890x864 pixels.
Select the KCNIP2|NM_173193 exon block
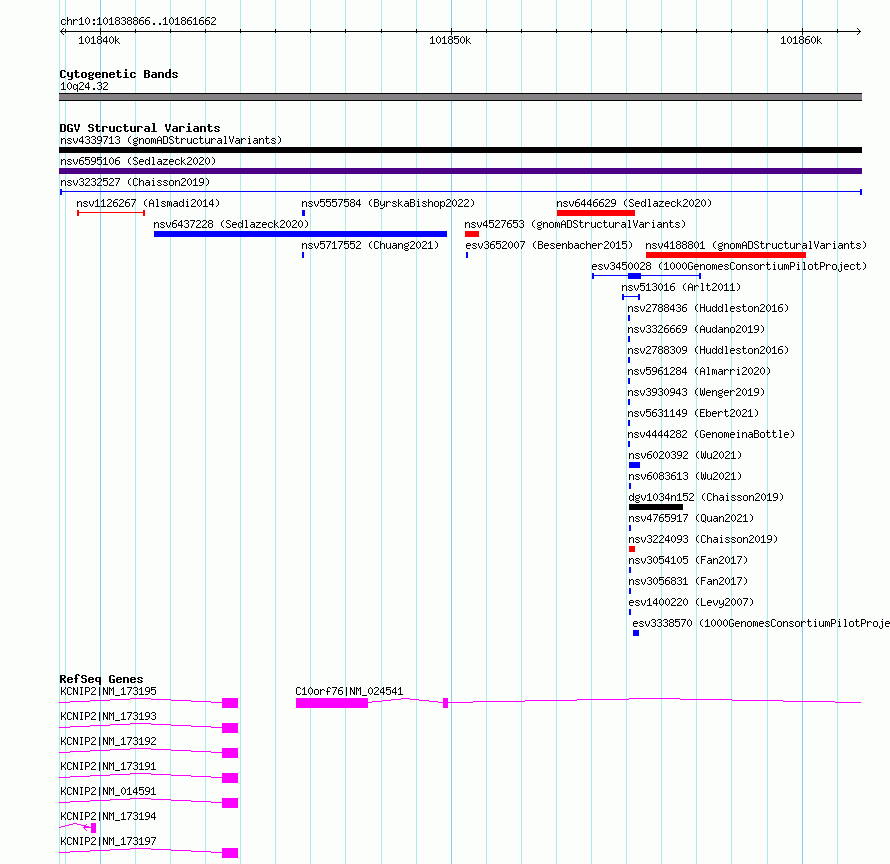tap(230, 728)
